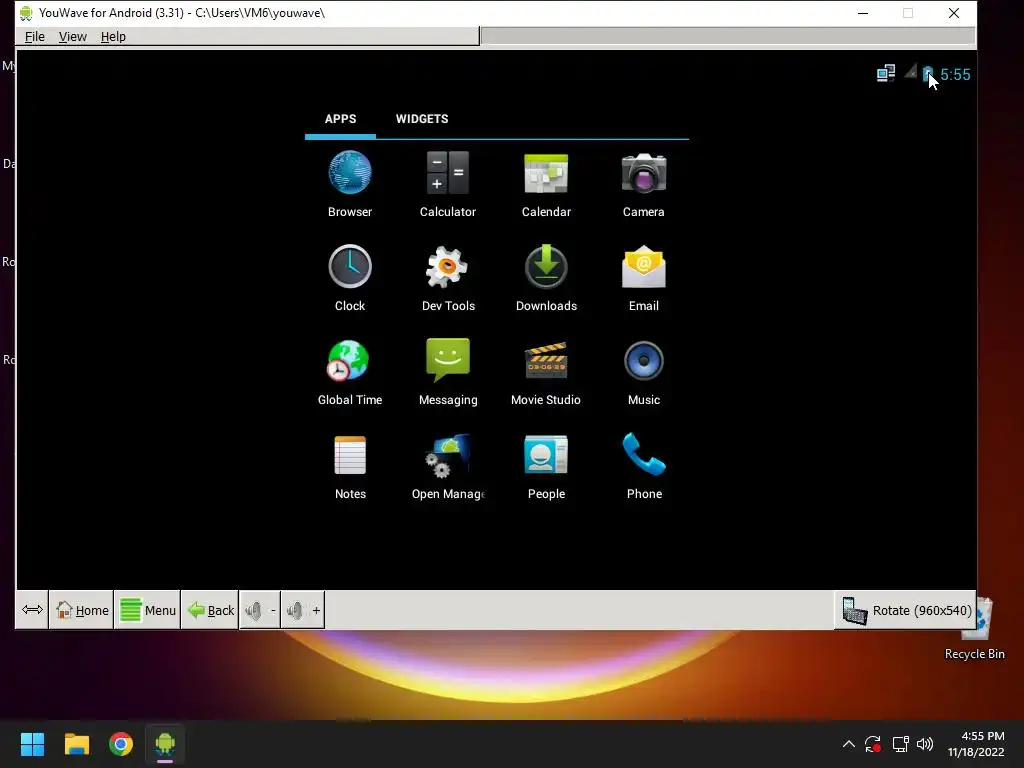Screen dimensions: 1024x768
Task: Open the Email app
Action: click(644, 278)
